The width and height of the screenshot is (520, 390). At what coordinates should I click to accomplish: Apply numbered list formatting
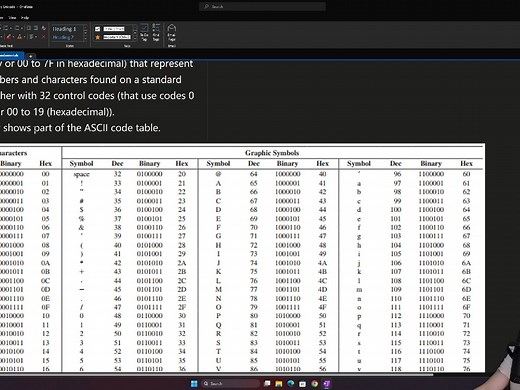[18, 28]
